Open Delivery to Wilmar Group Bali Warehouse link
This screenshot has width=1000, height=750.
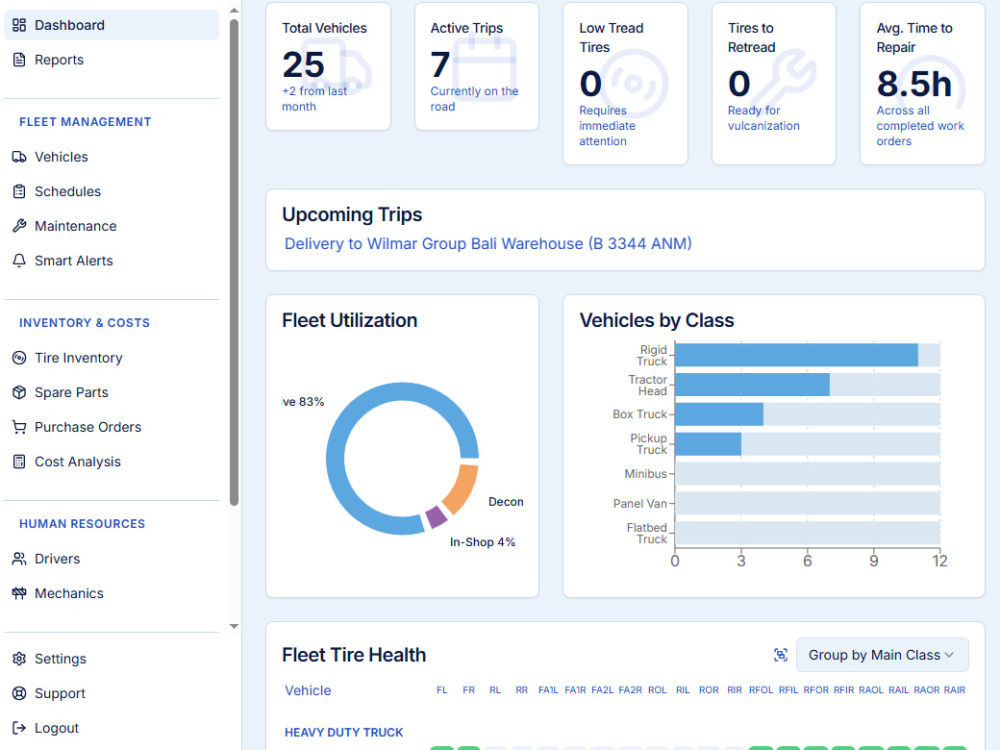coord(488,244)
